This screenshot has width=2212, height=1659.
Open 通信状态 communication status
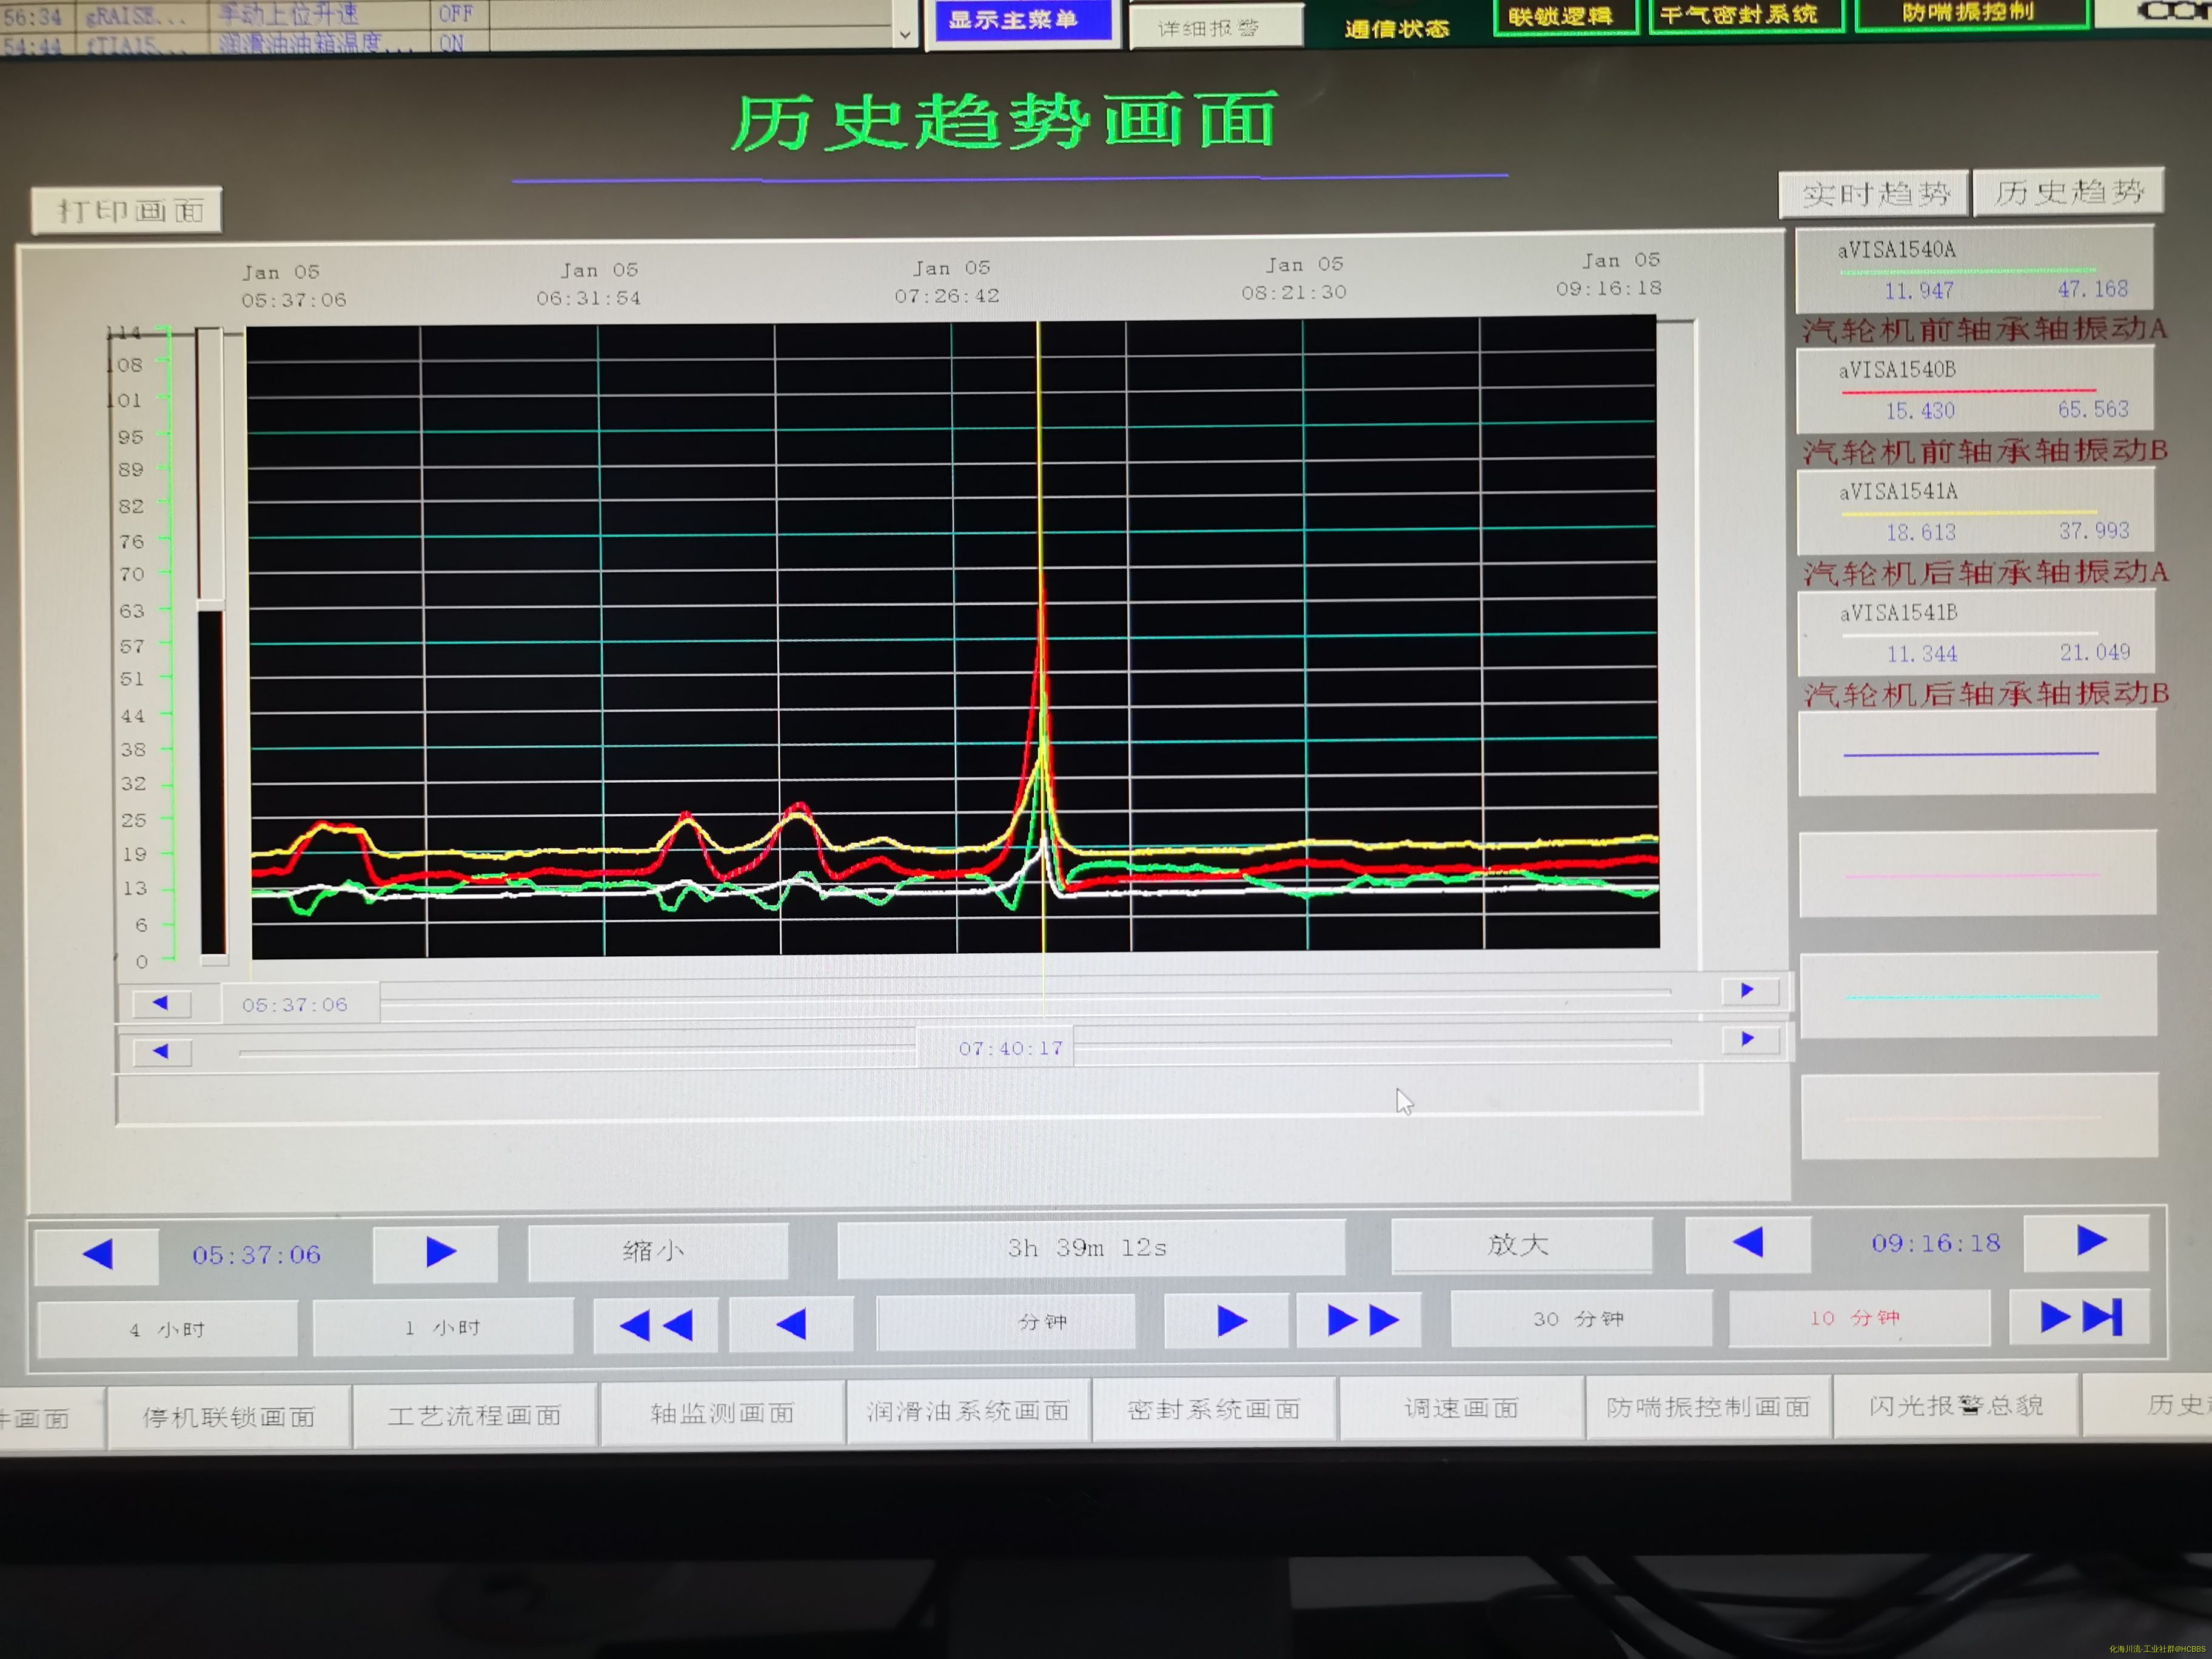point(1397,28)
